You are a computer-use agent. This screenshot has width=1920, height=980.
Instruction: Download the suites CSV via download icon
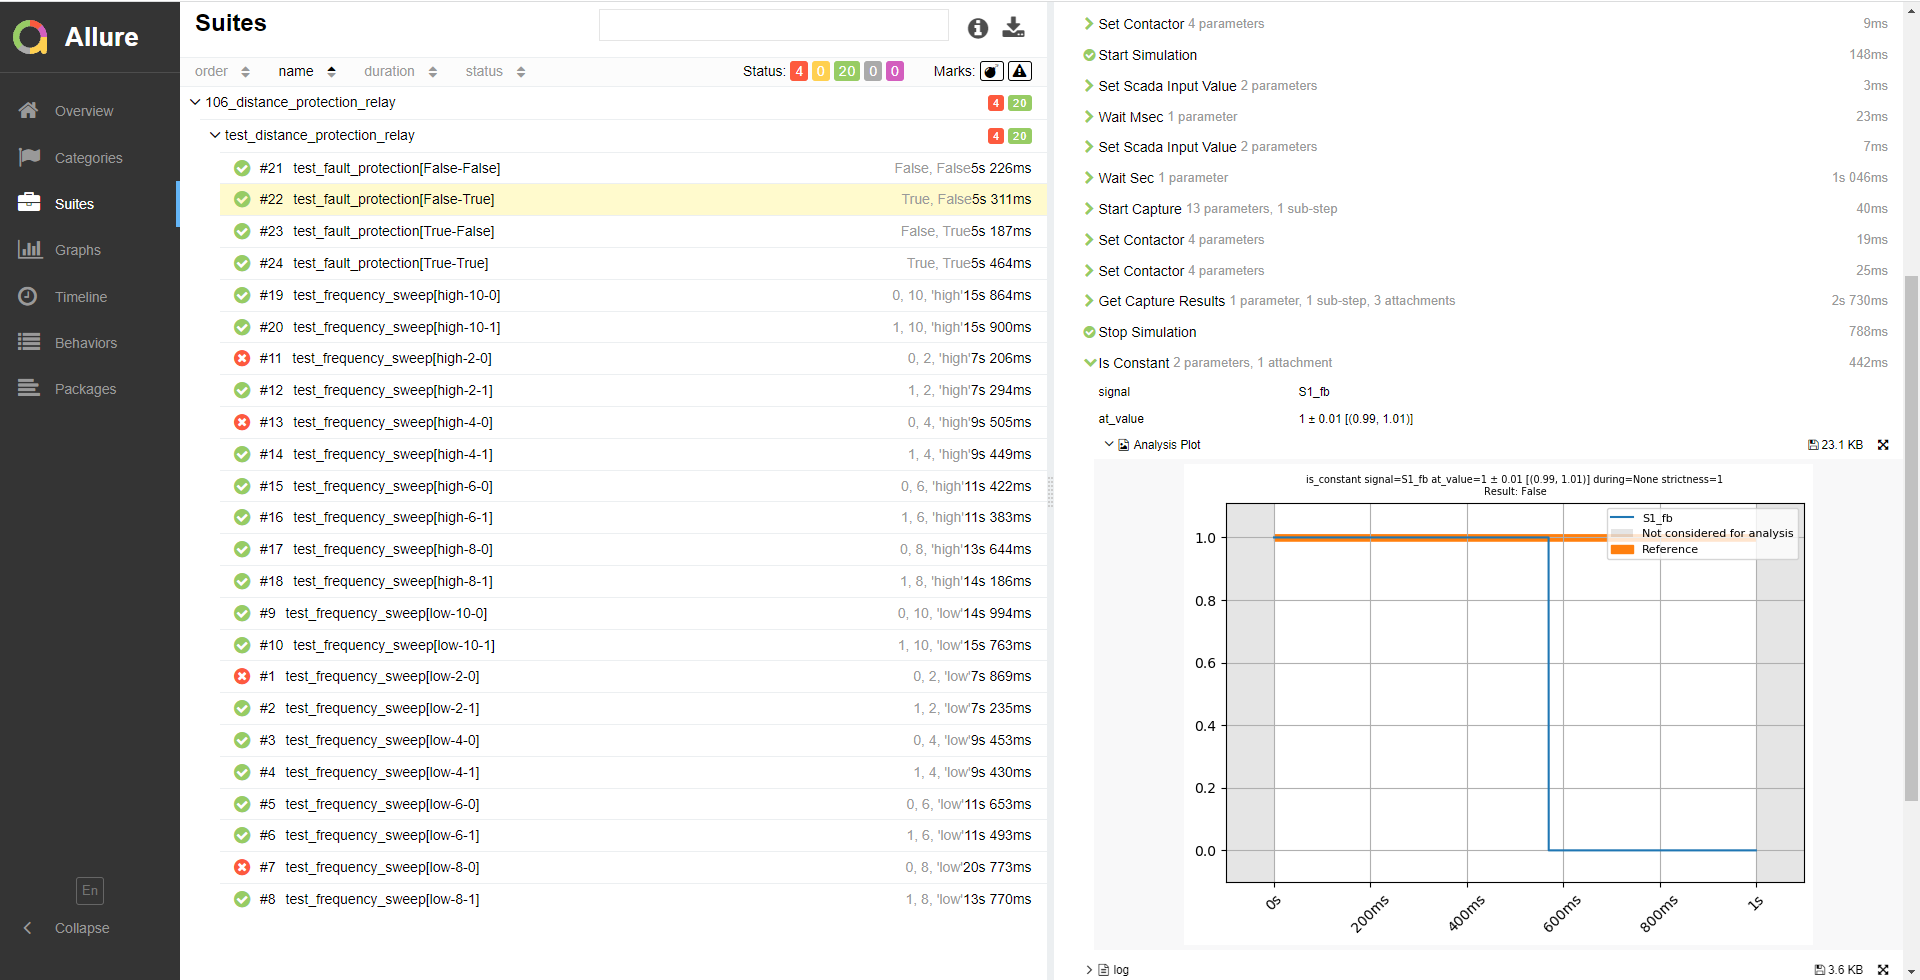1013,27
